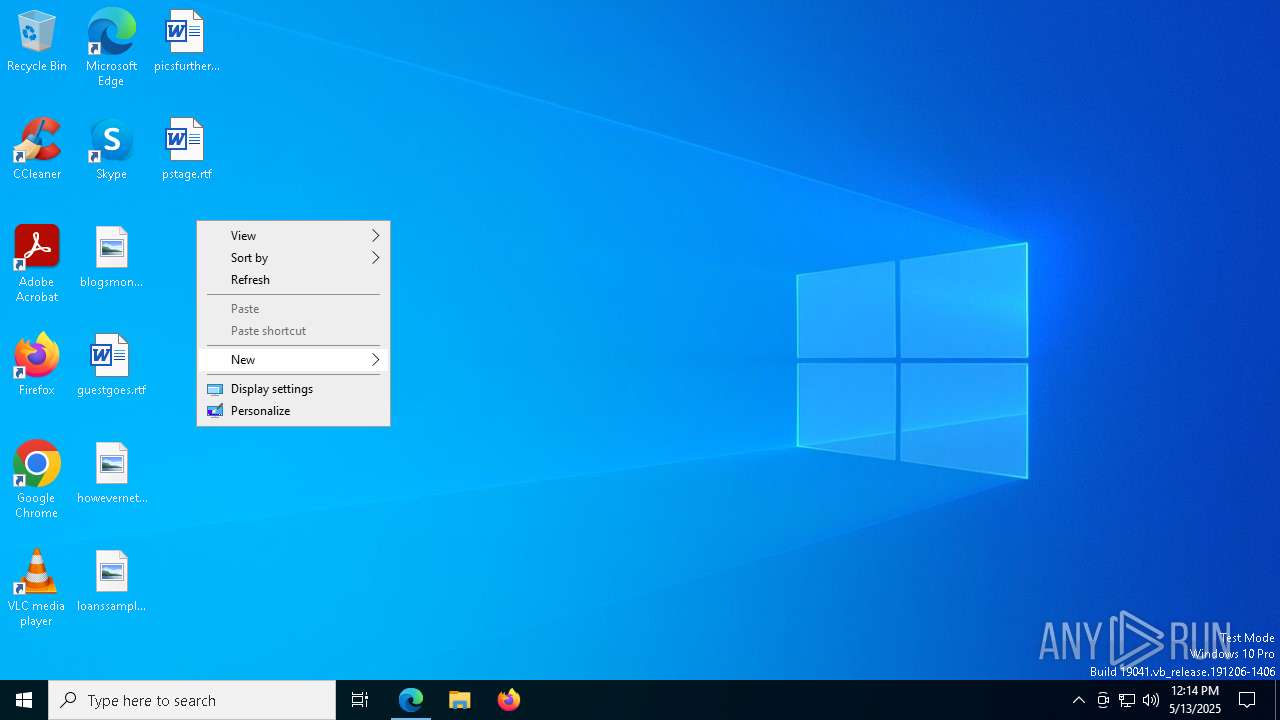Open the Windows Start menu

24,700
